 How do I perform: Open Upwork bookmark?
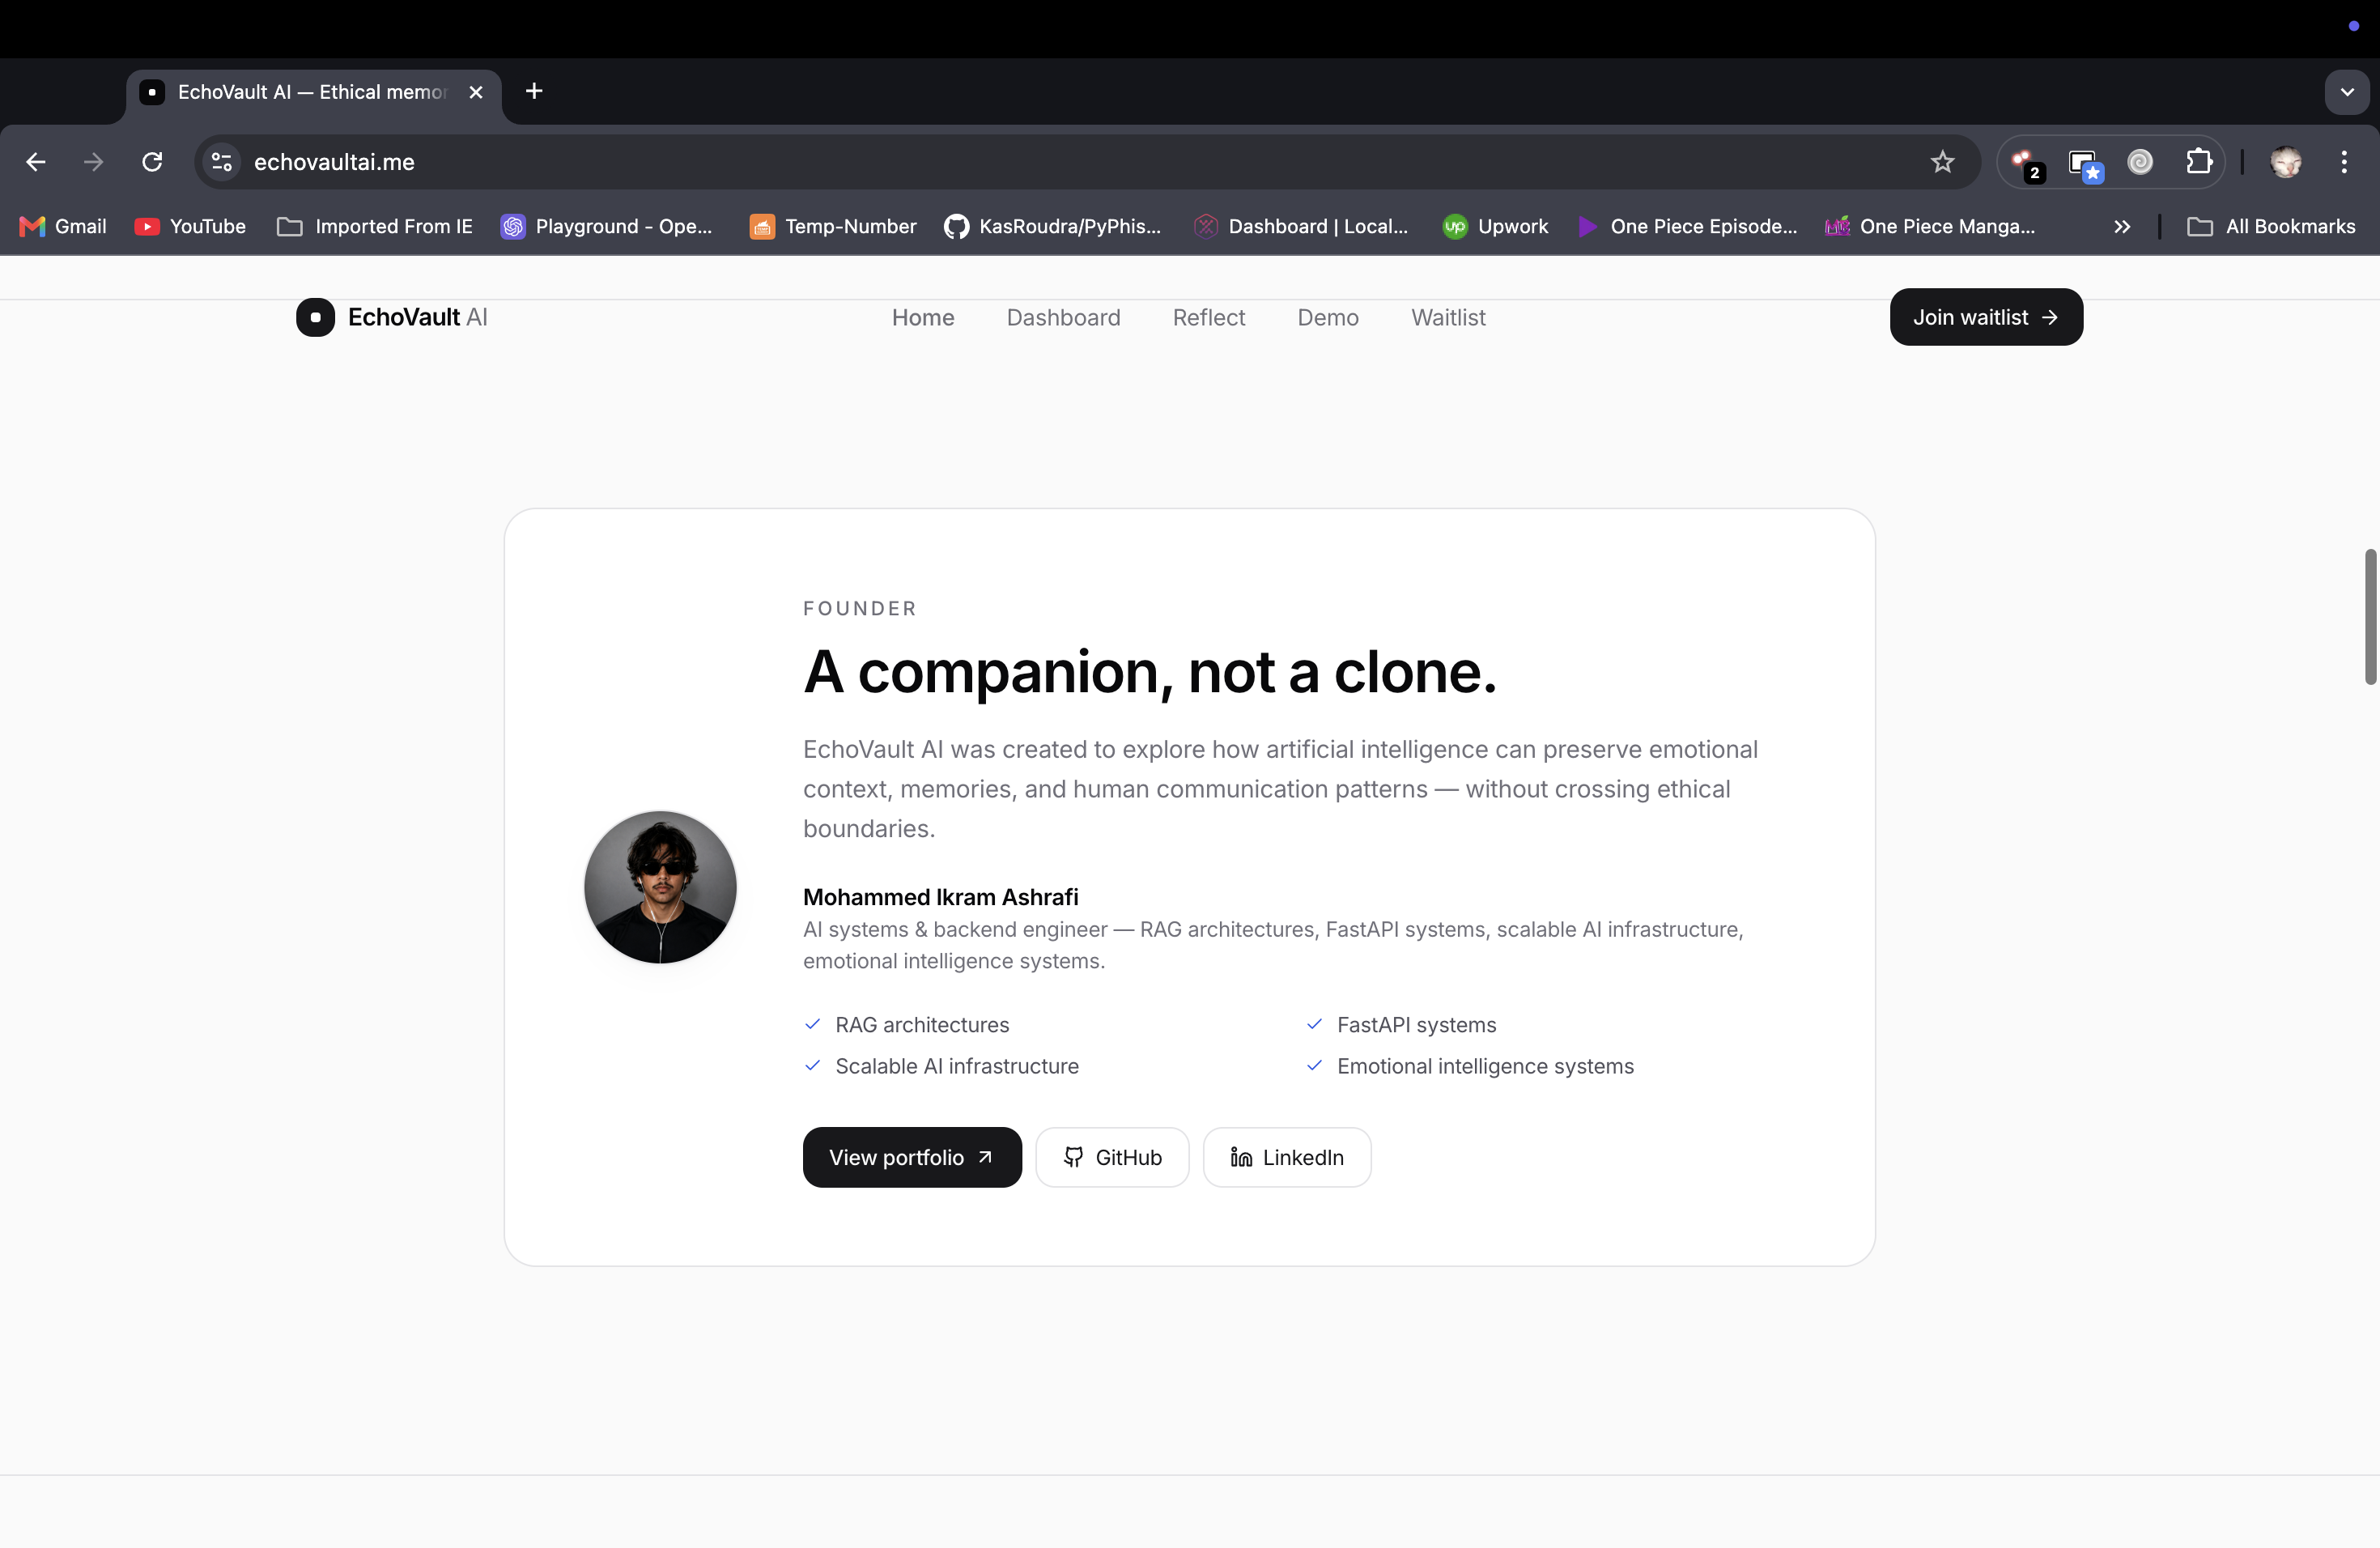point(1496,227)
